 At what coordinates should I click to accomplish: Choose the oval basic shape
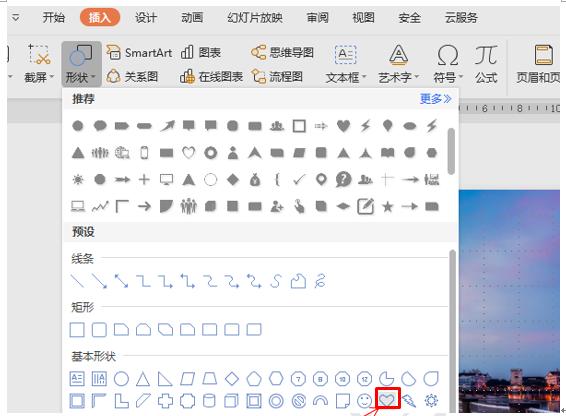click(x=121, y=379)
